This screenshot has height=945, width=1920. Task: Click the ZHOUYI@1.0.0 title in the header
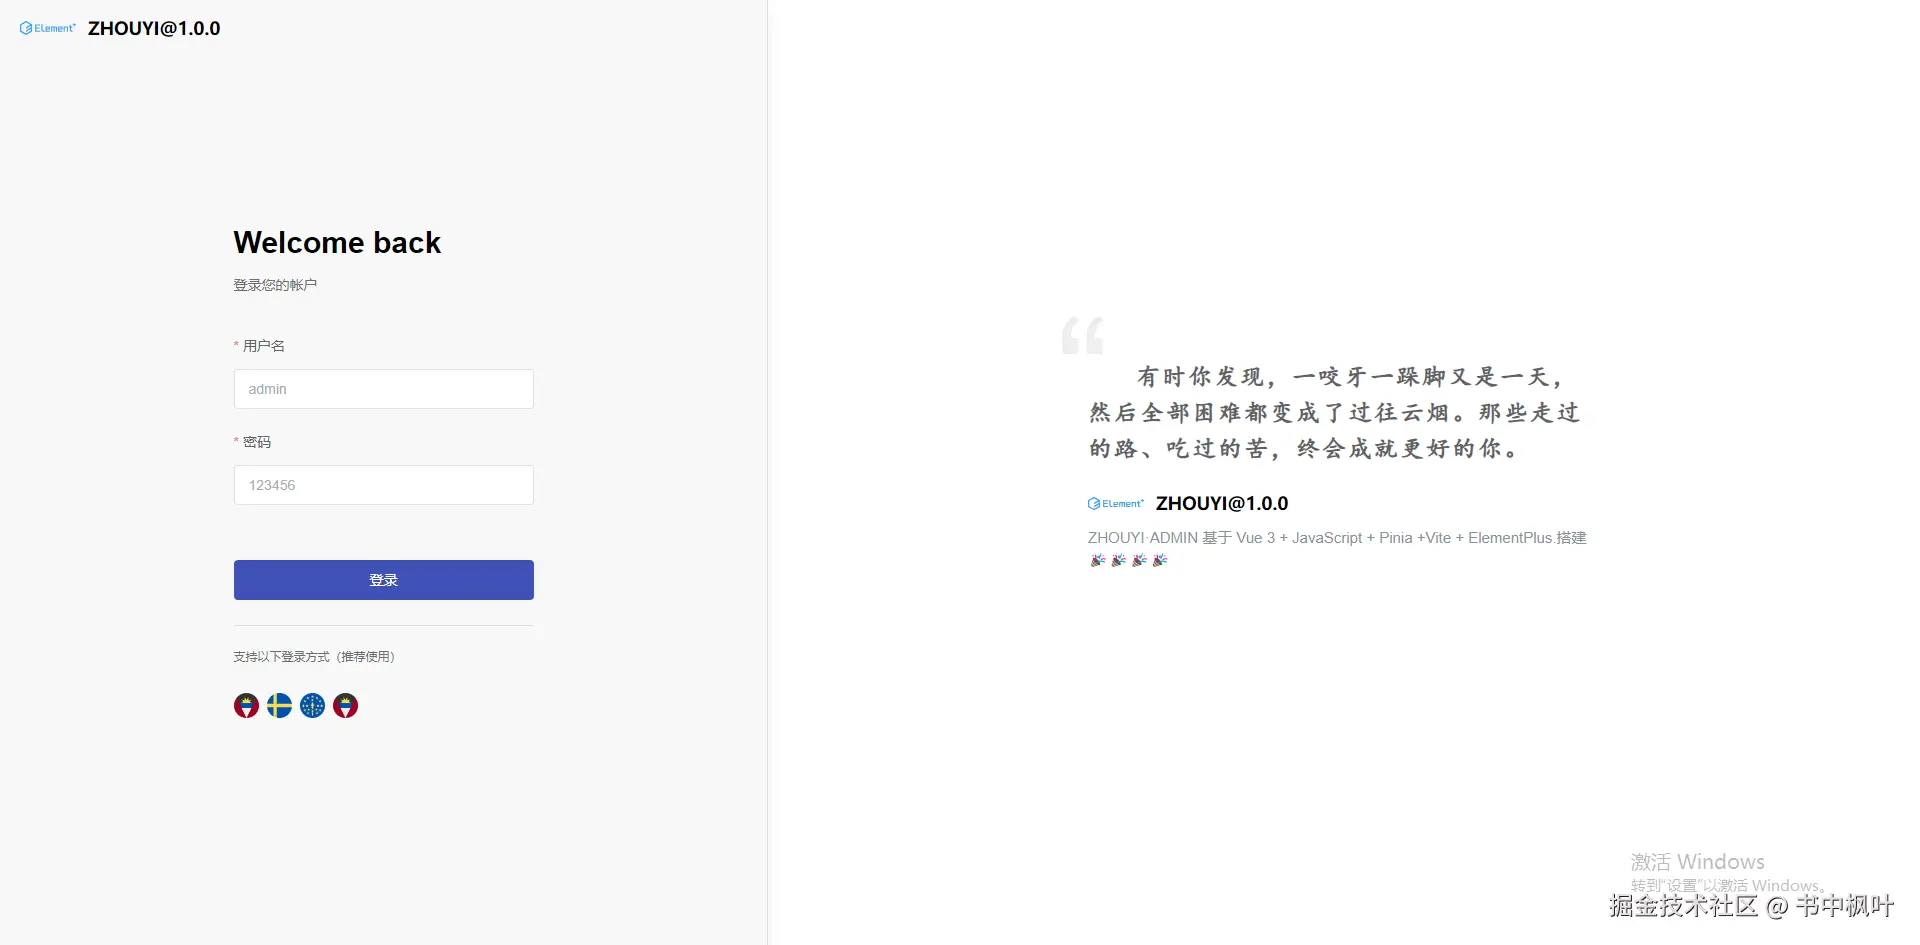pos(154,28)
